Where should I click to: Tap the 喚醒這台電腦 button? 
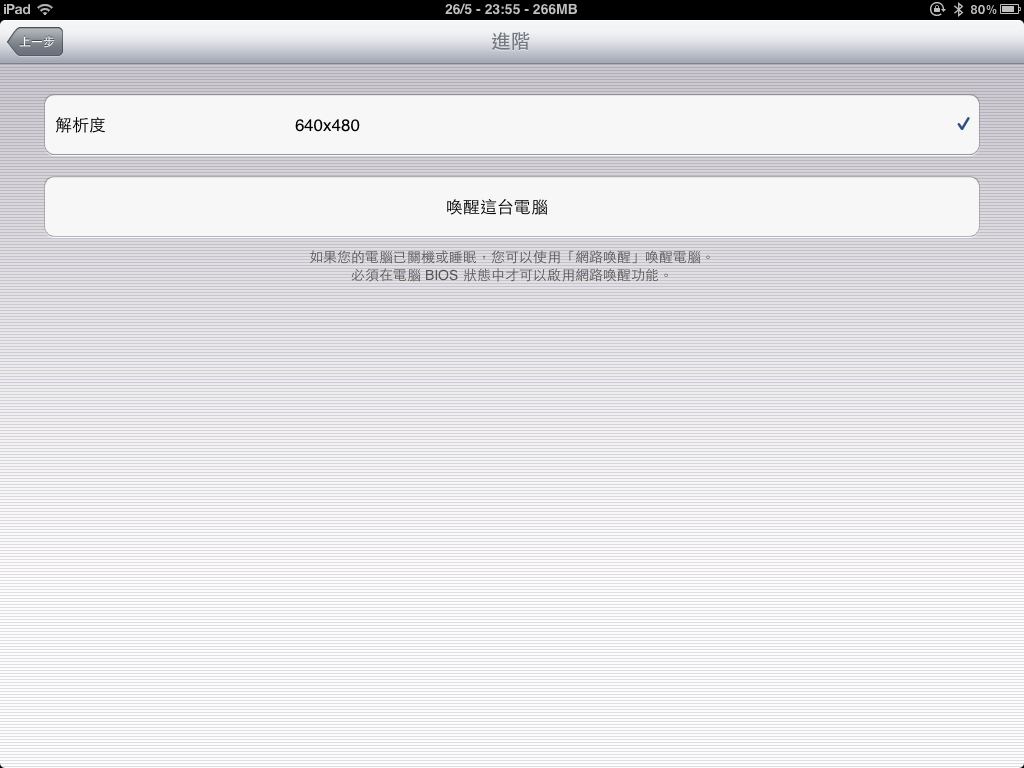click(511, 207)
